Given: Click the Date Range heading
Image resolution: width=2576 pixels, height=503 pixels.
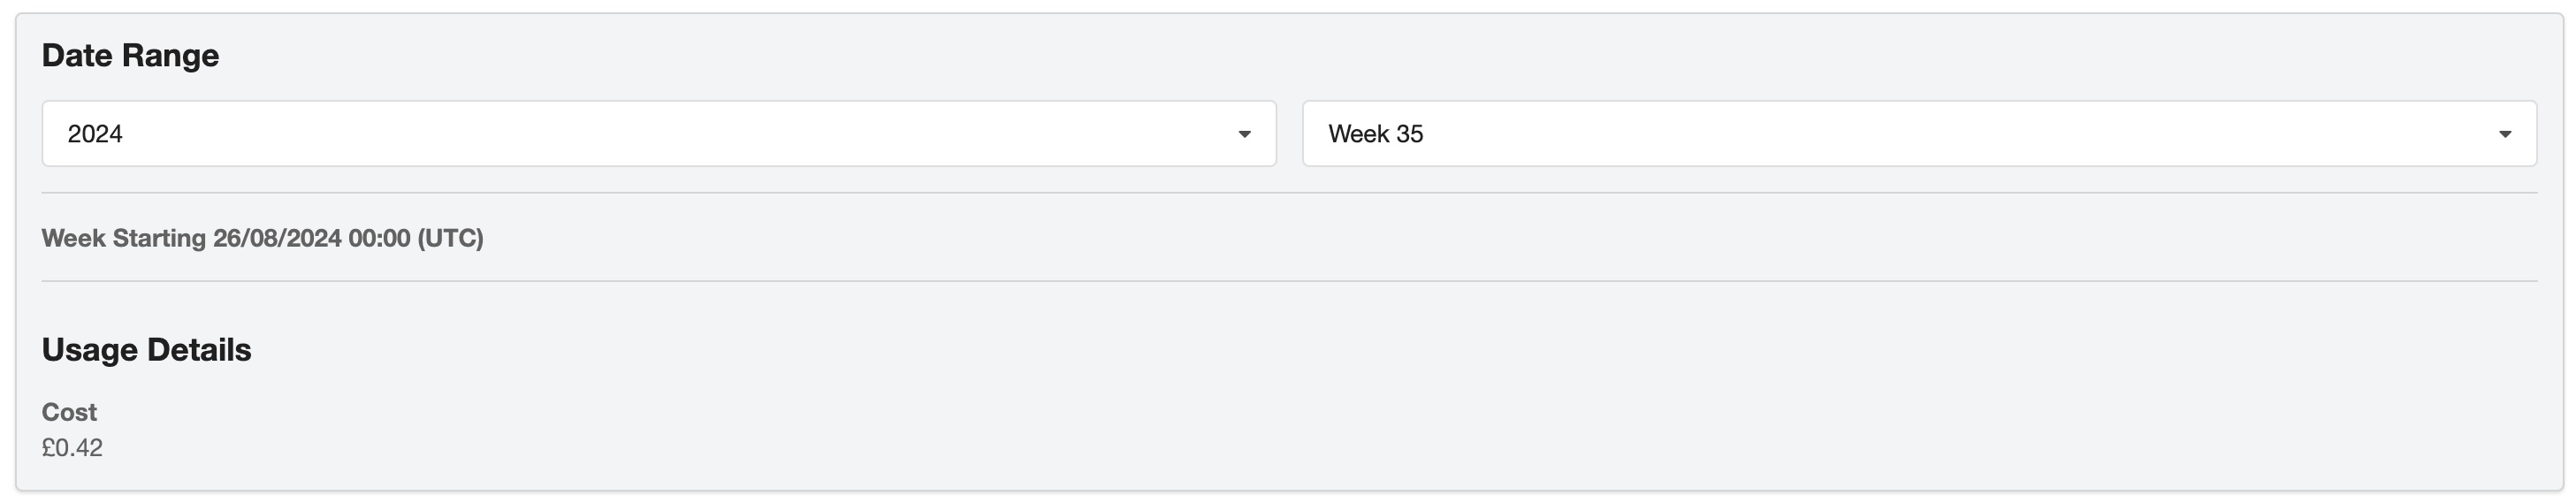Looking at the screenshot, I should [x=130, y=55].
